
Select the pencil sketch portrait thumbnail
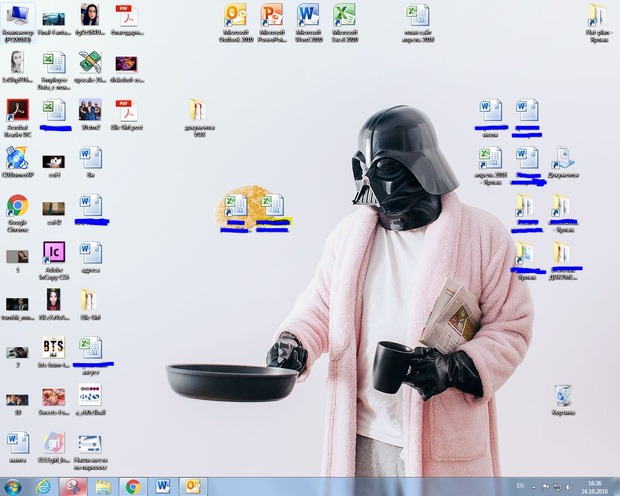[17, 66]
